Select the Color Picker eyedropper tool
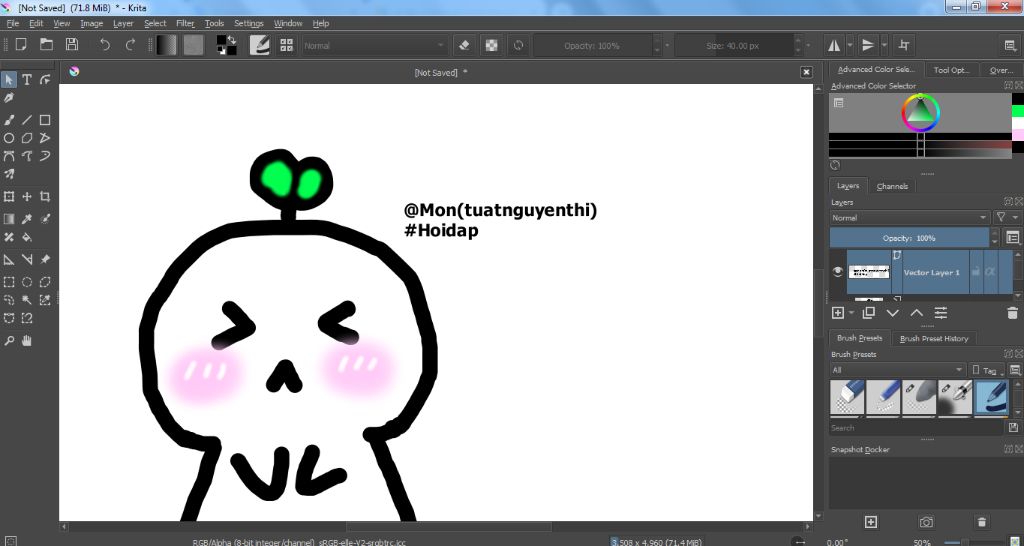Viewport: 1024px width, 546px height. click(27, 219)
